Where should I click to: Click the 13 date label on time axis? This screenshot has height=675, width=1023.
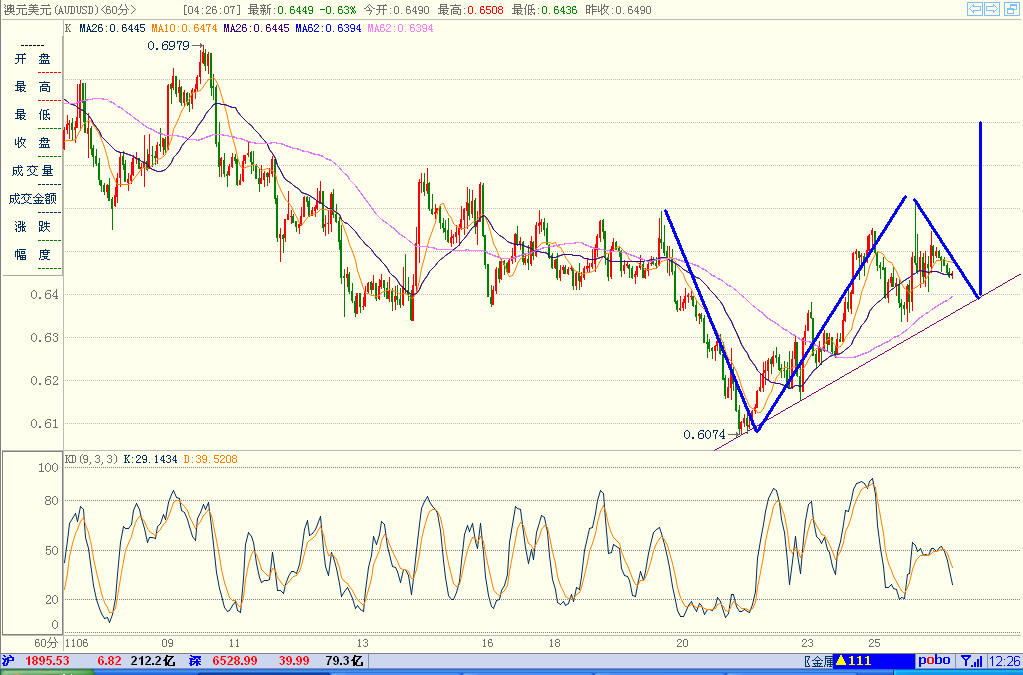pyautogui.click(x=362, y=643)
